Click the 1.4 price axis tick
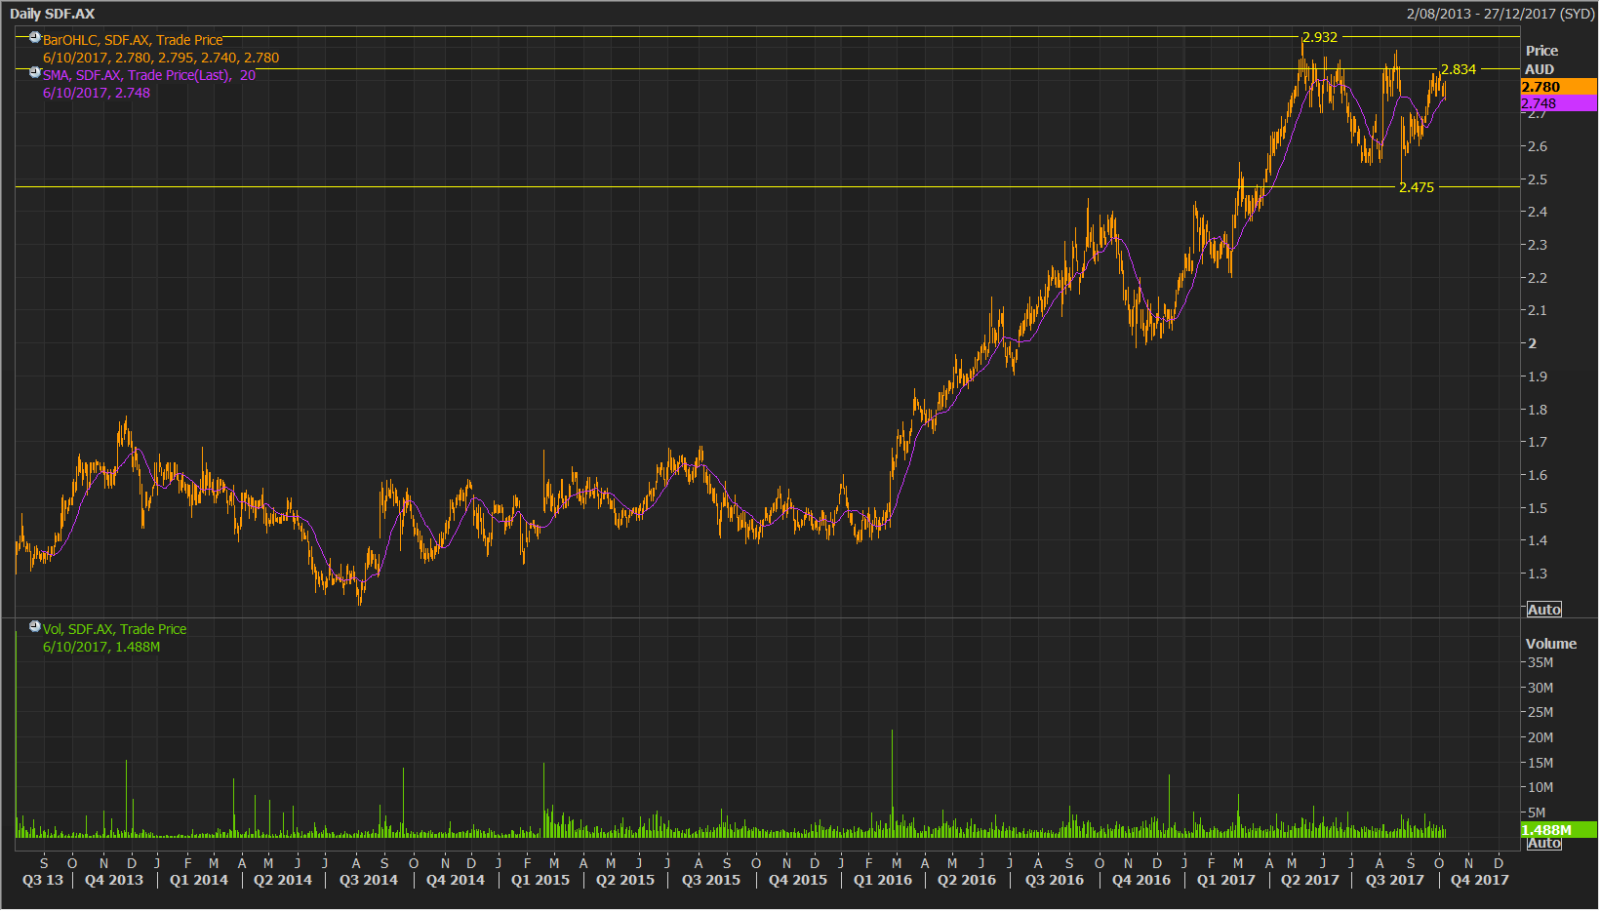This screenshot has width=1600, height=911. 1537,541
